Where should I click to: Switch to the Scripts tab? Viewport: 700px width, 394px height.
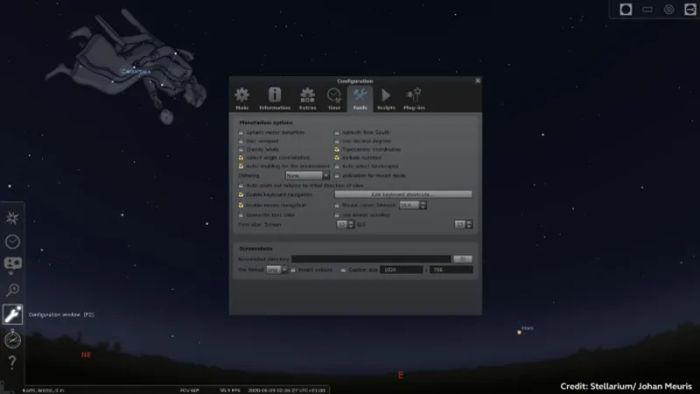tap(386, 99)
